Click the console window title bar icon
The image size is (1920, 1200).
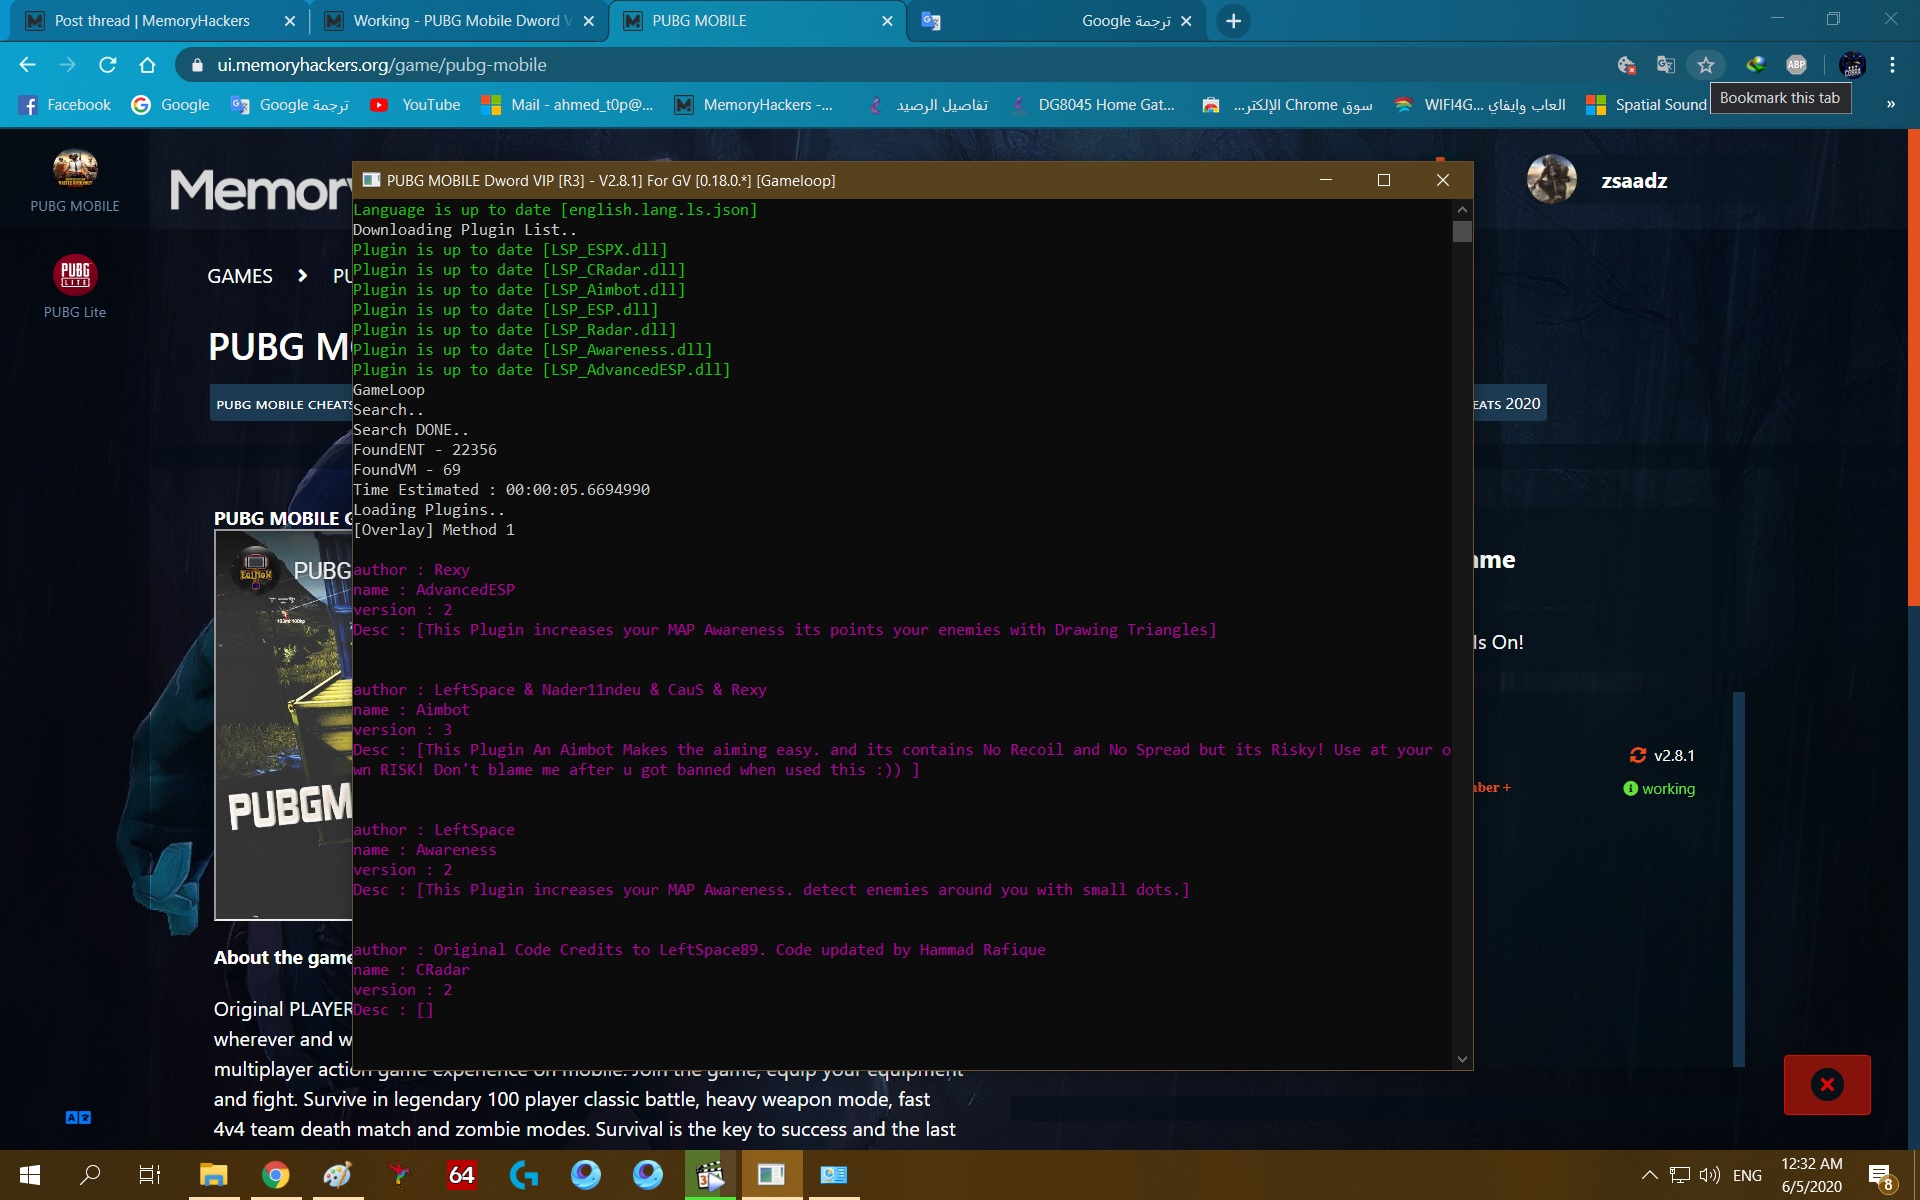pos(371,180)
